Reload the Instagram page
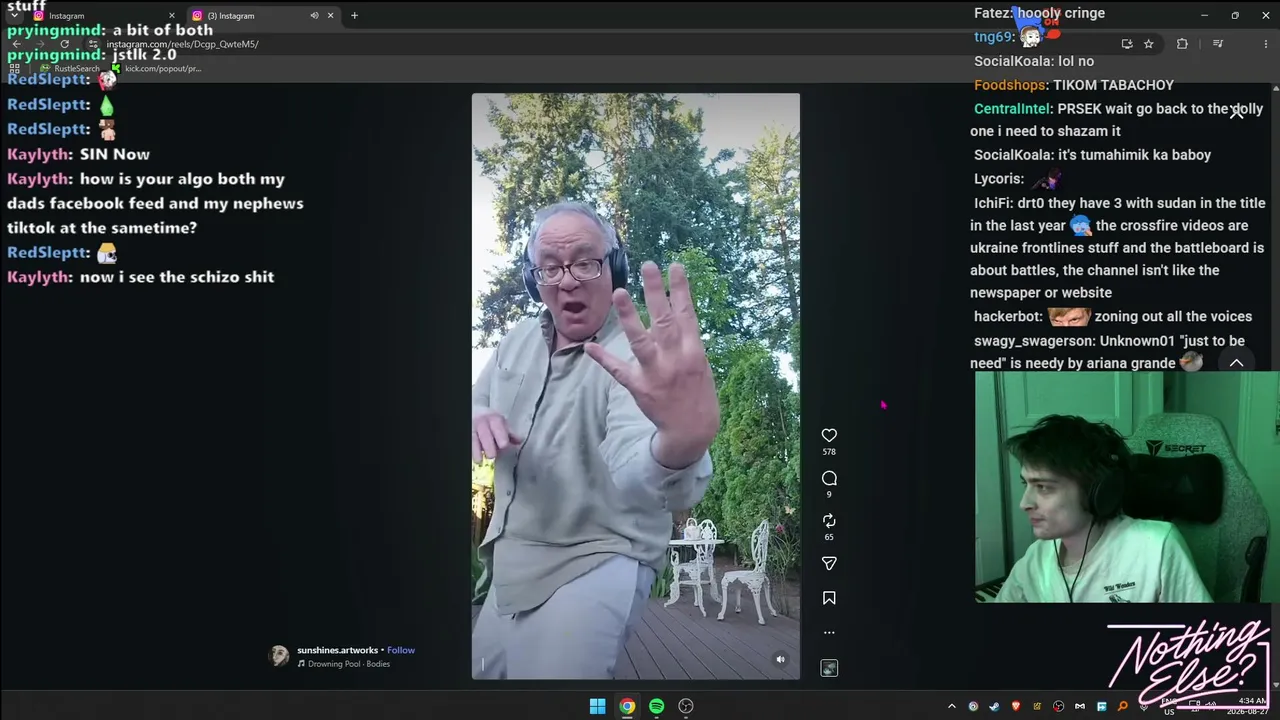Viewport: 1280px width, 720px height. tap(65, 44)
